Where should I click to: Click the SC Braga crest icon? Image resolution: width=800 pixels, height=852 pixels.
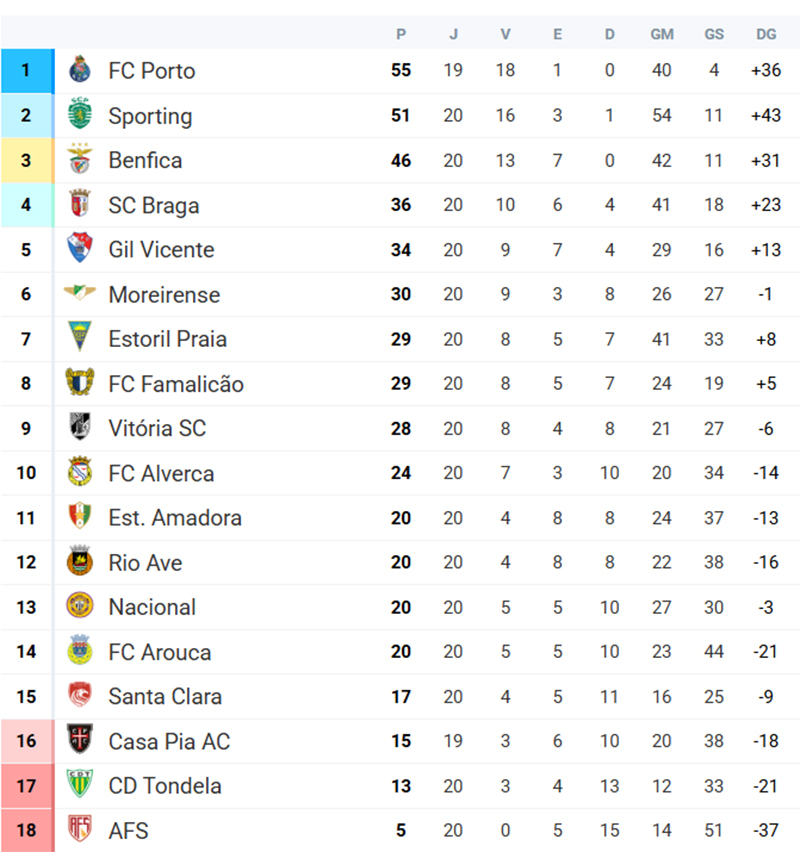click(79, 205)
